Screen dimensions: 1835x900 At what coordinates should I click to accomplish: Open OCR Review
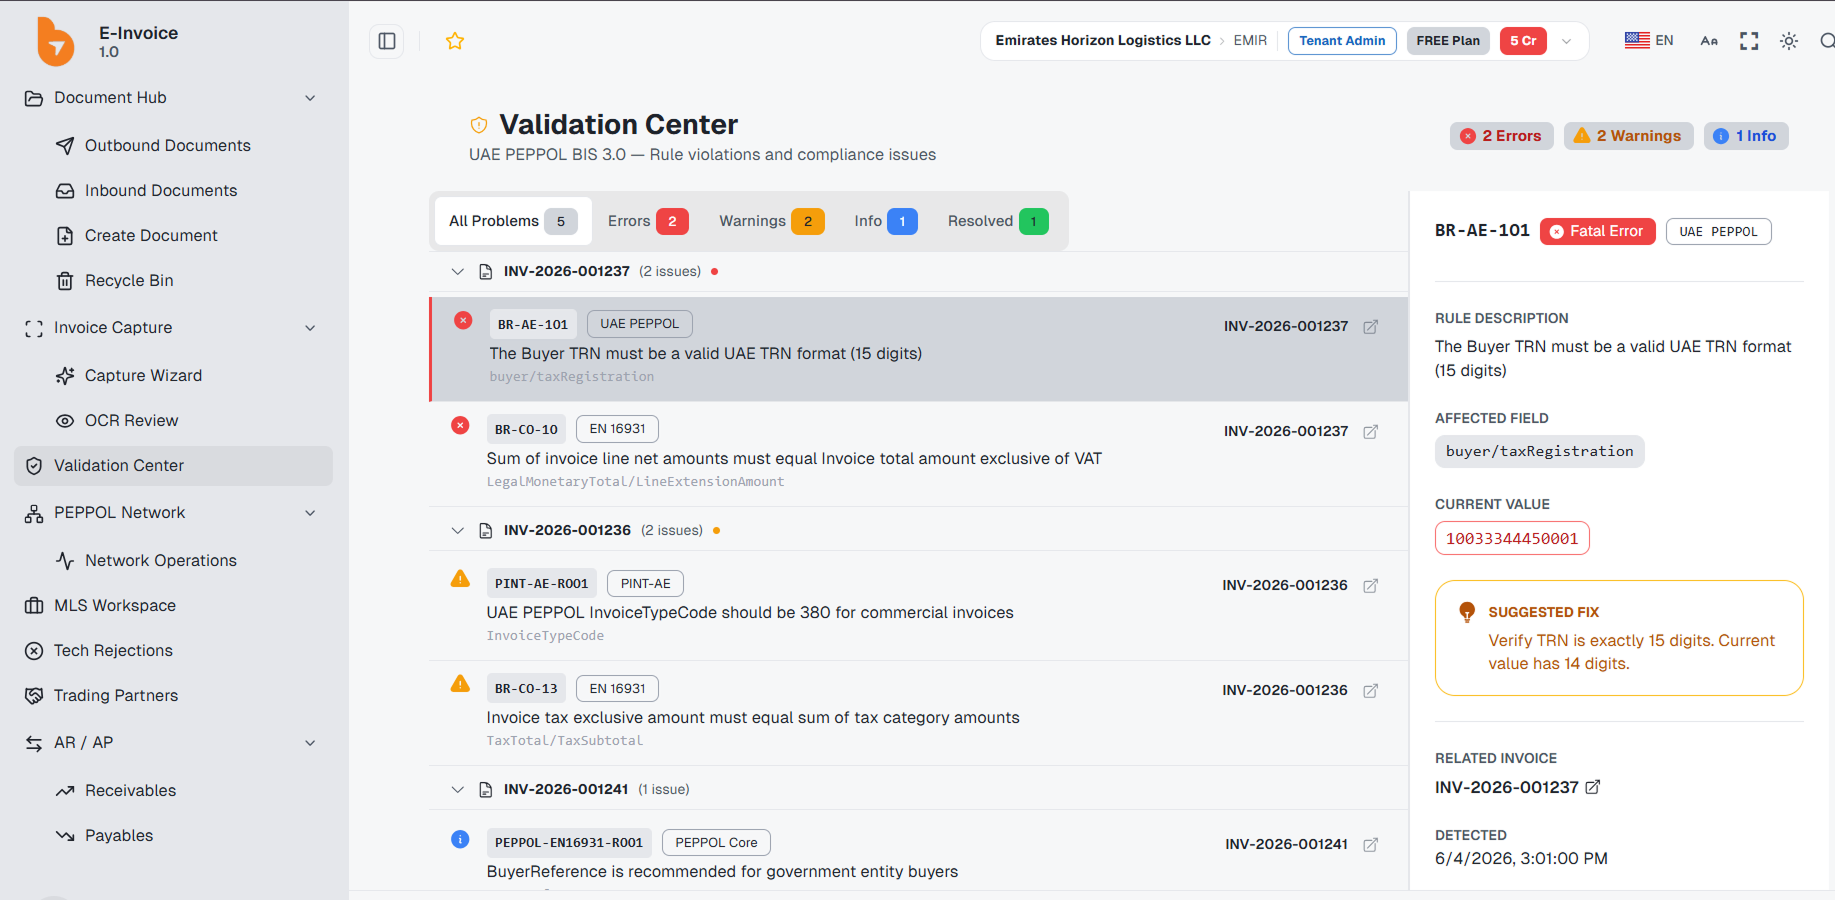point(131,421)
